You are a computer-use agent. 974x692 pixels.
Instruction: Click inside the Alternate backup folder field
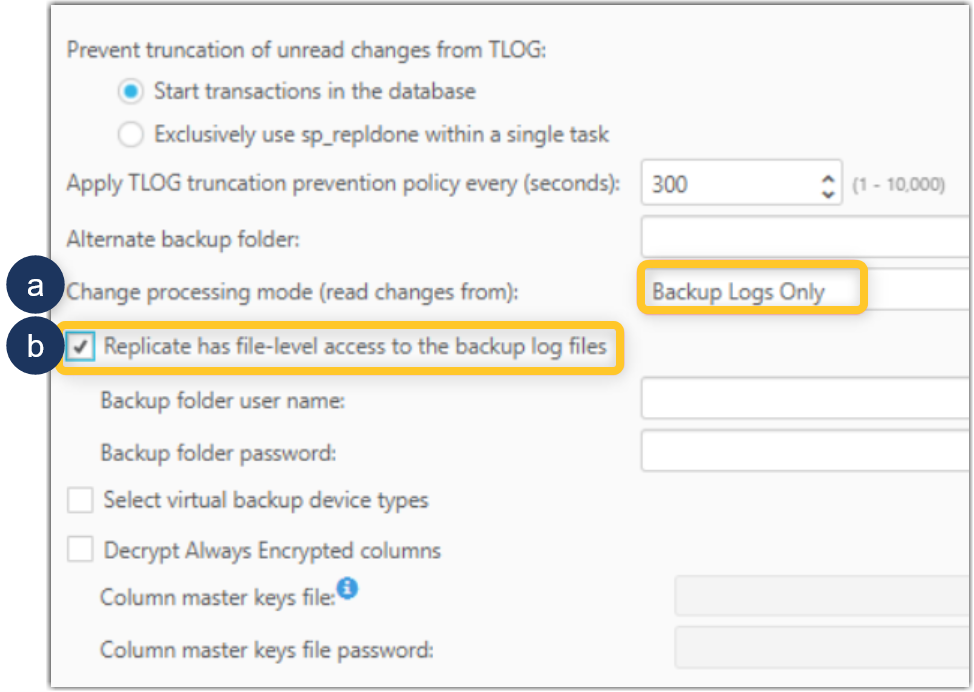click(790, 238)
